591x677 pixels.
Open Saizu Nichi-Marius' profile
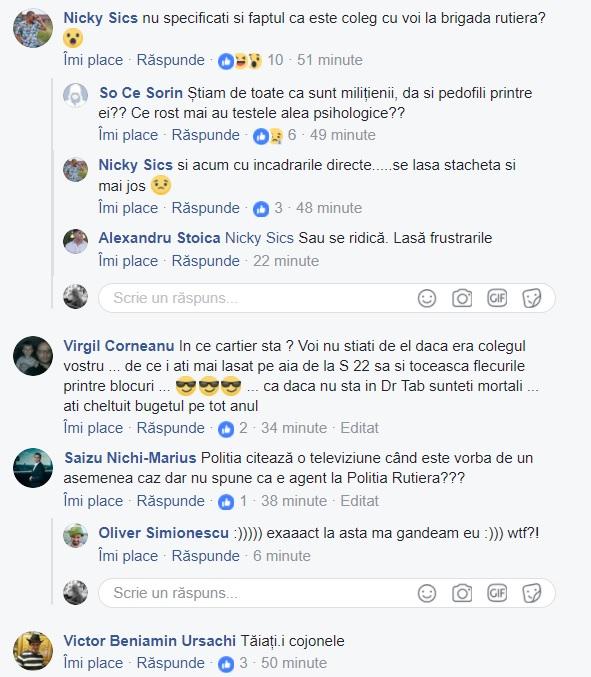click(130, 458)
